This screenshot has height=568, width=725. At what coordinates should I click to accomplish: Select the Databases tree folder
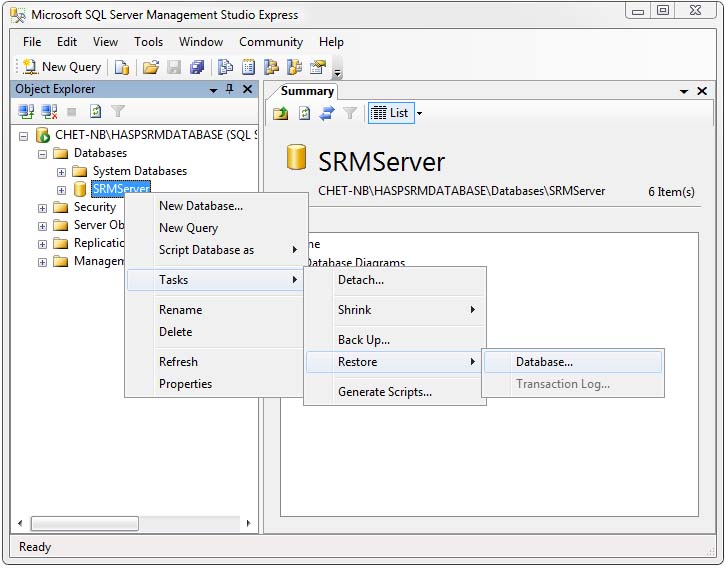(100, 153)
